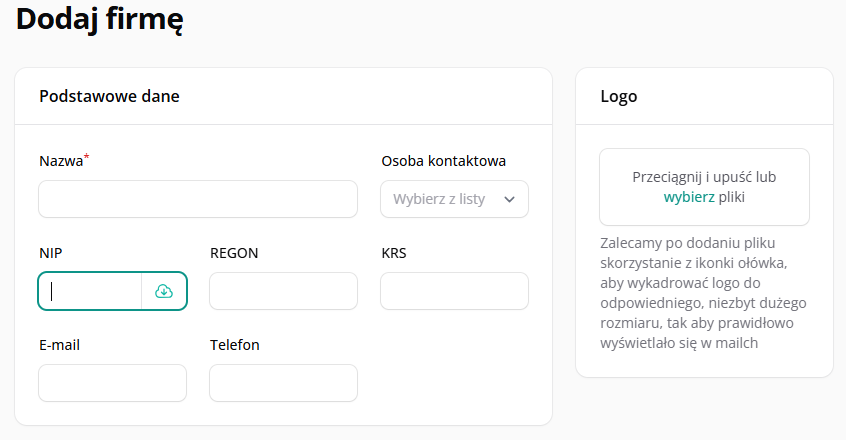The height and width of the screenshot is (440, 846).
Task: Click the 'Telefon' field label
Action: [x=235, y=345]
